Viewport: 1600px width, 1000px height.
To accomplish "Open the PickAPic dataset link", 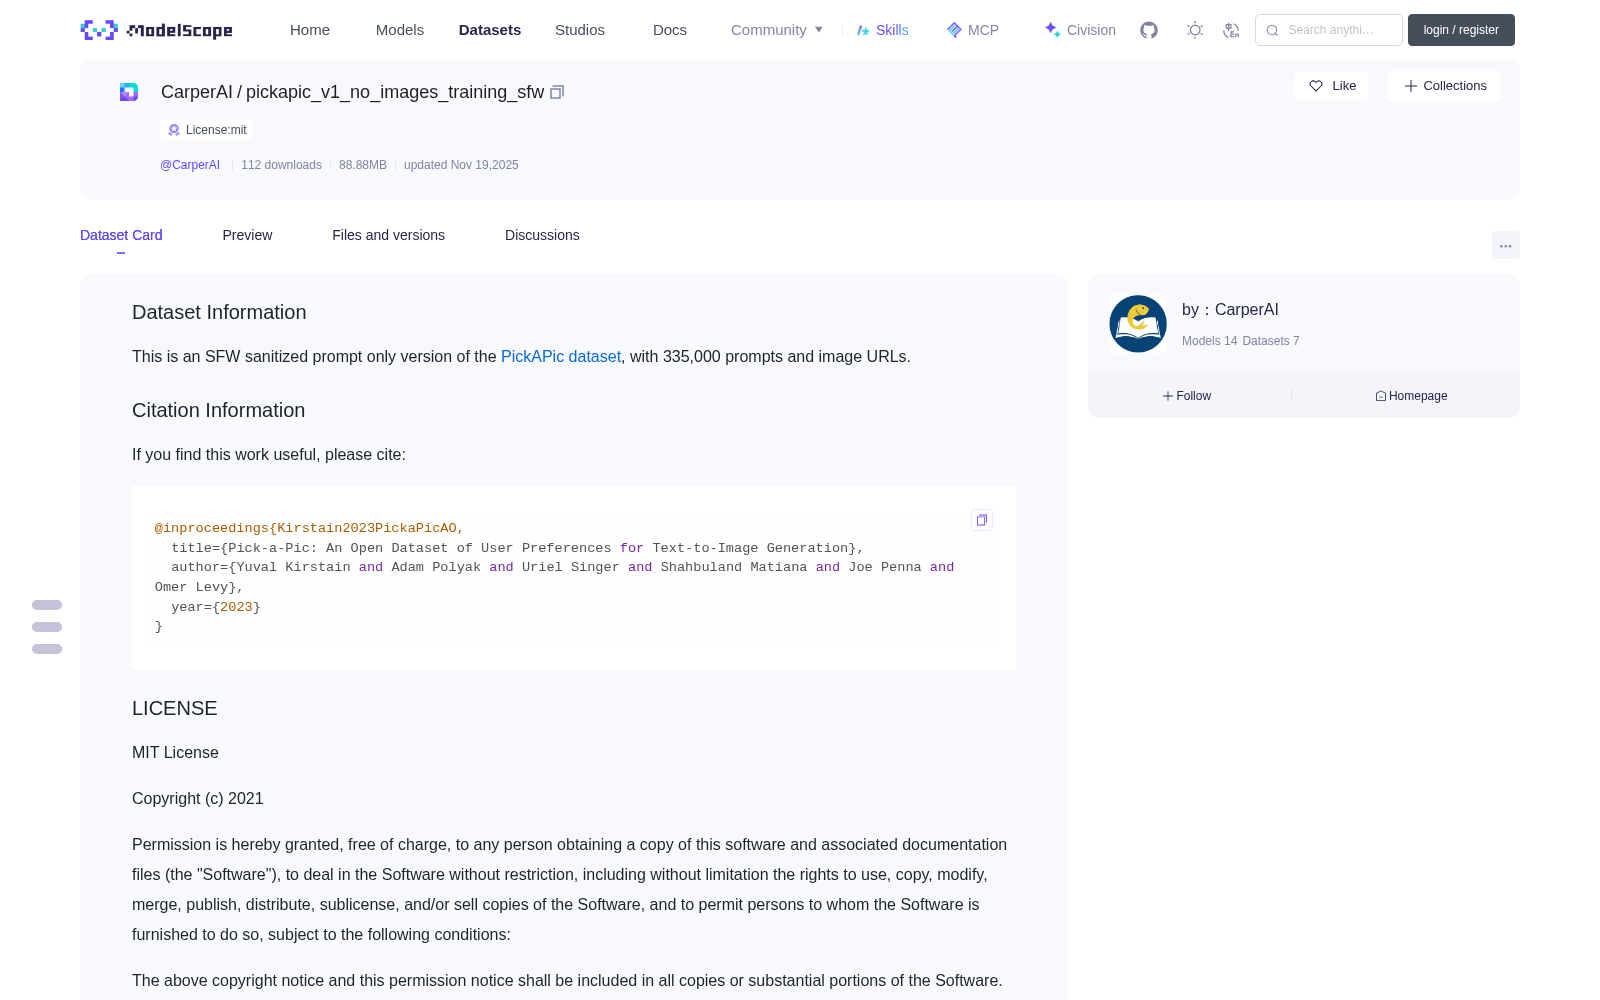I will pyautogui.click(x=561, y=356).
